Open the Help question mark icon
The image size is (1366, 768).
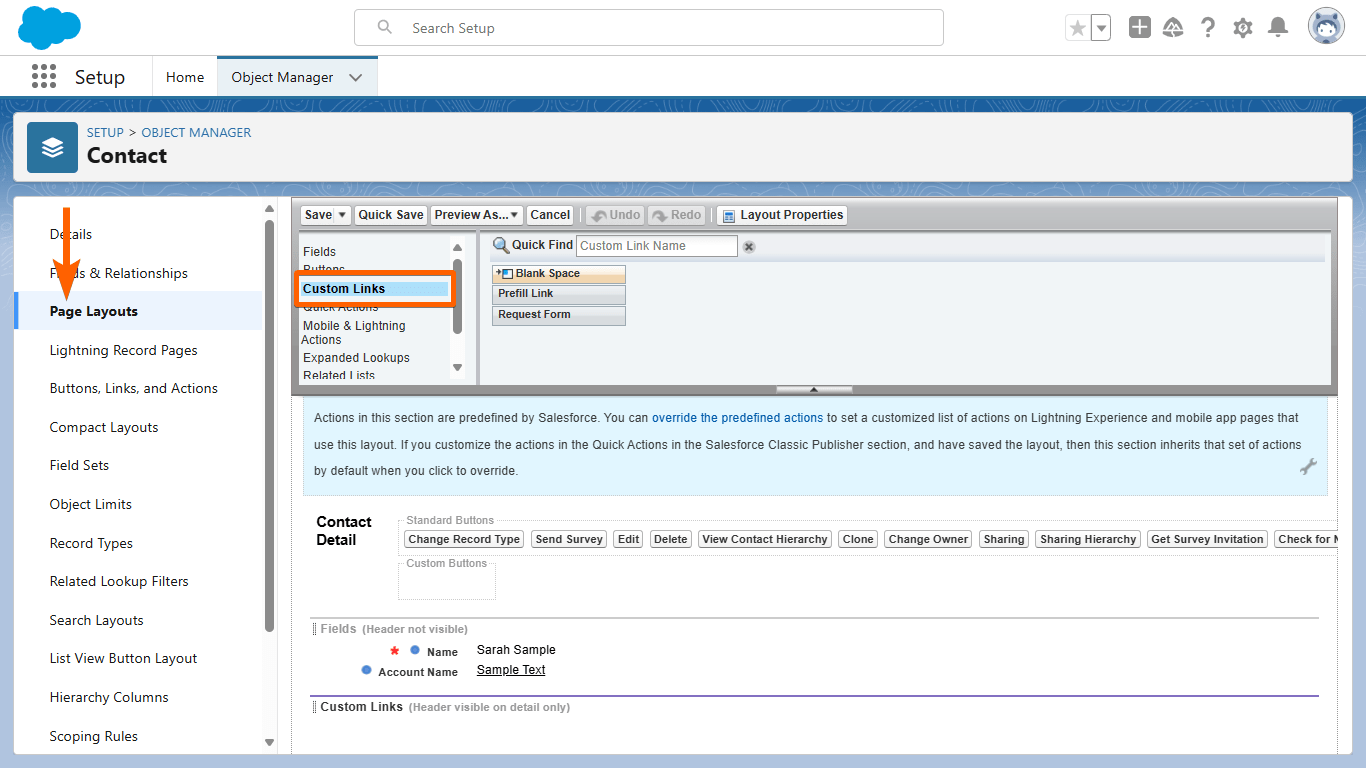[x=1208, y=28]
